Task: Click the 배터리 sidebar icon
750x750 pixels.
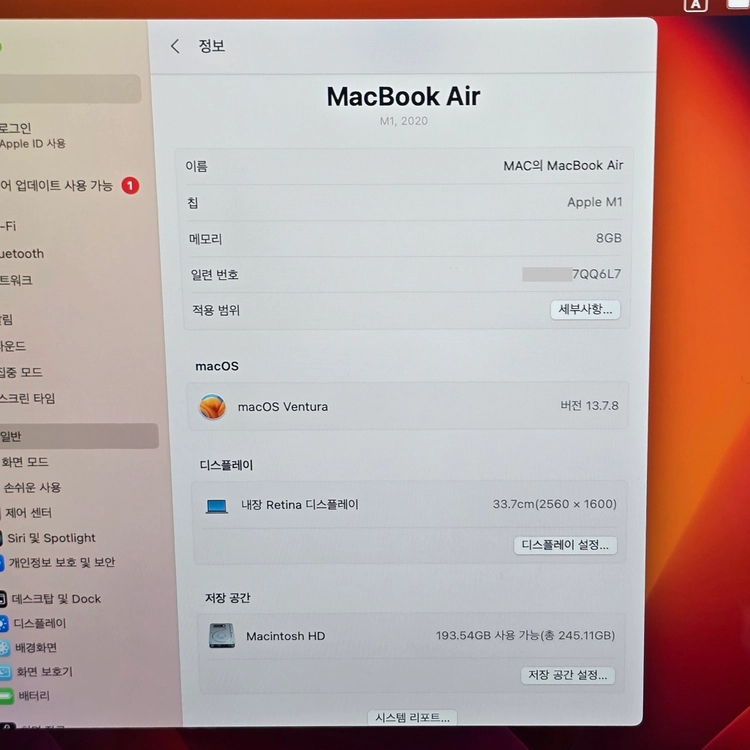Action: click(x=7, y=696)
